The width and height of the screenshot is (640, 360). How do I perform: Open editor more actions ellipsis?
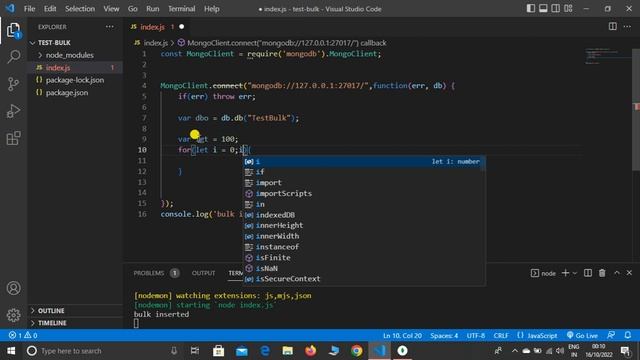click(627, 27)
